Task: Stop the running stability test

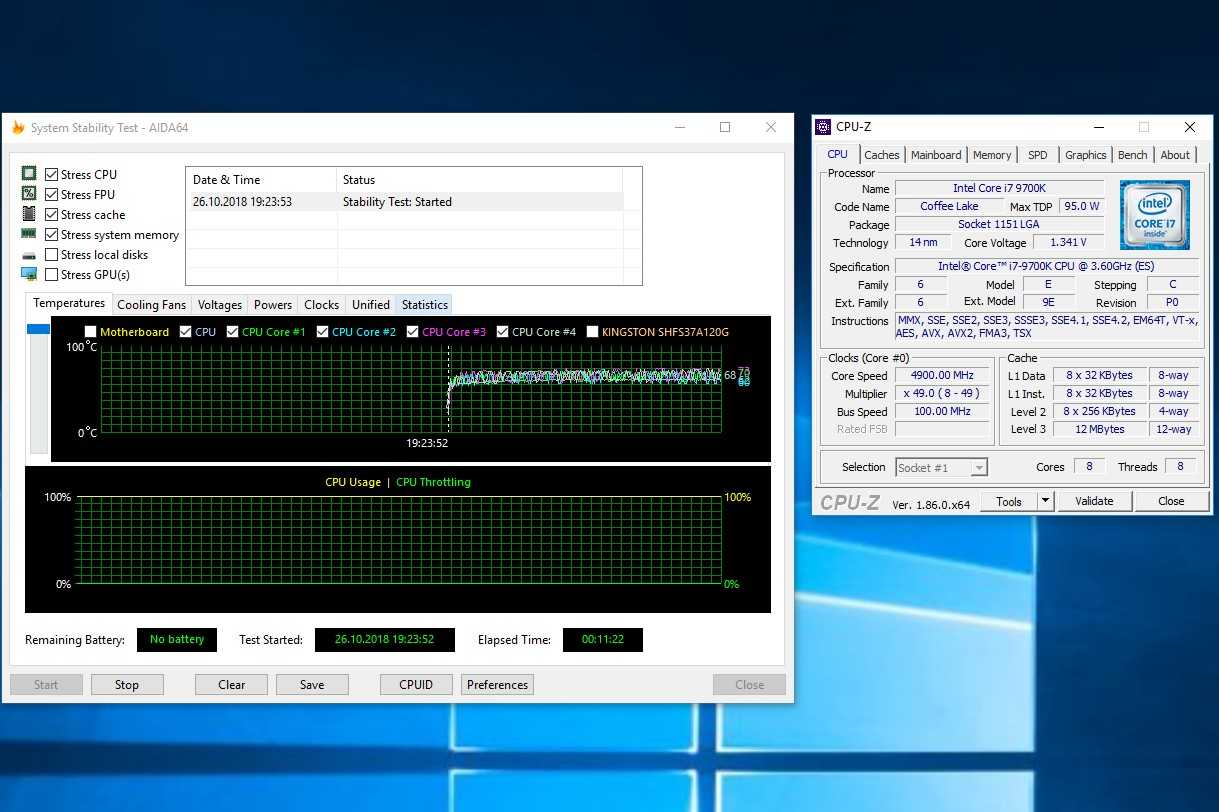Action: click(x=127, y=685)
